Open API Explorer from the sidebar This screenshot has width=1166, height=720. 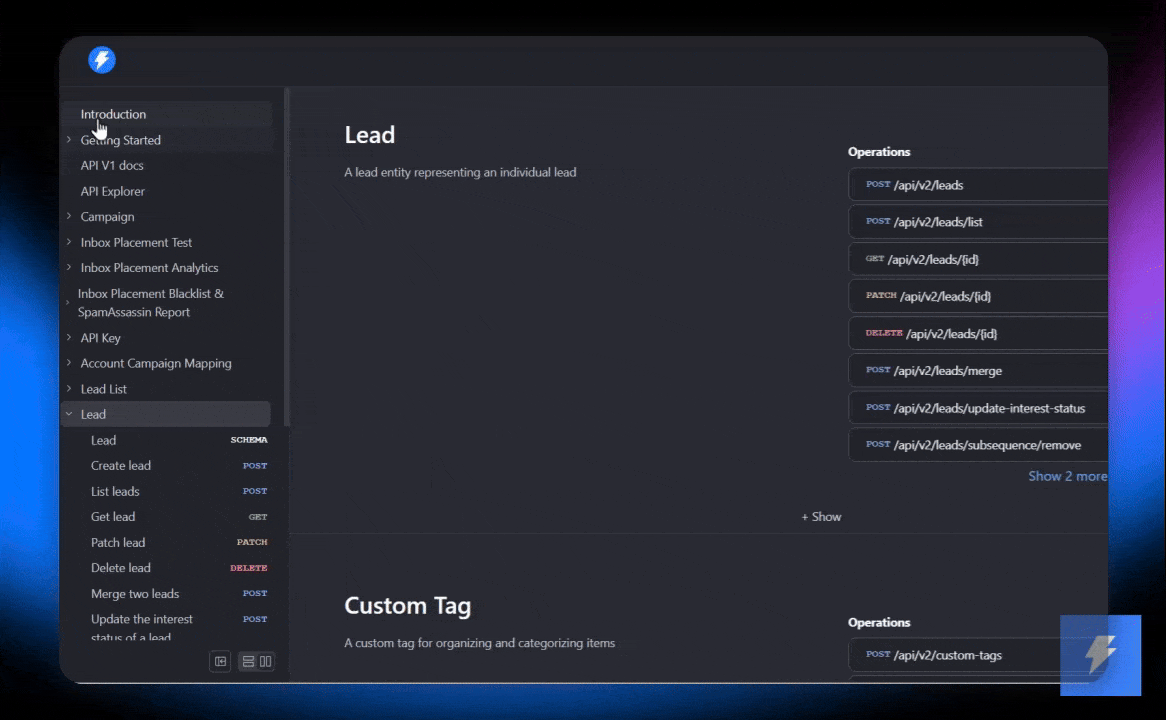pos(112,191)
